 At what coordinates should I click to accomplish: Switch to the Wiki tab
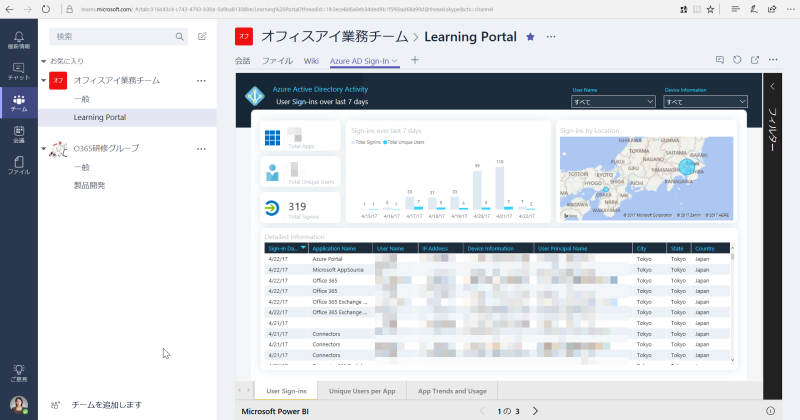pos(311,61)
